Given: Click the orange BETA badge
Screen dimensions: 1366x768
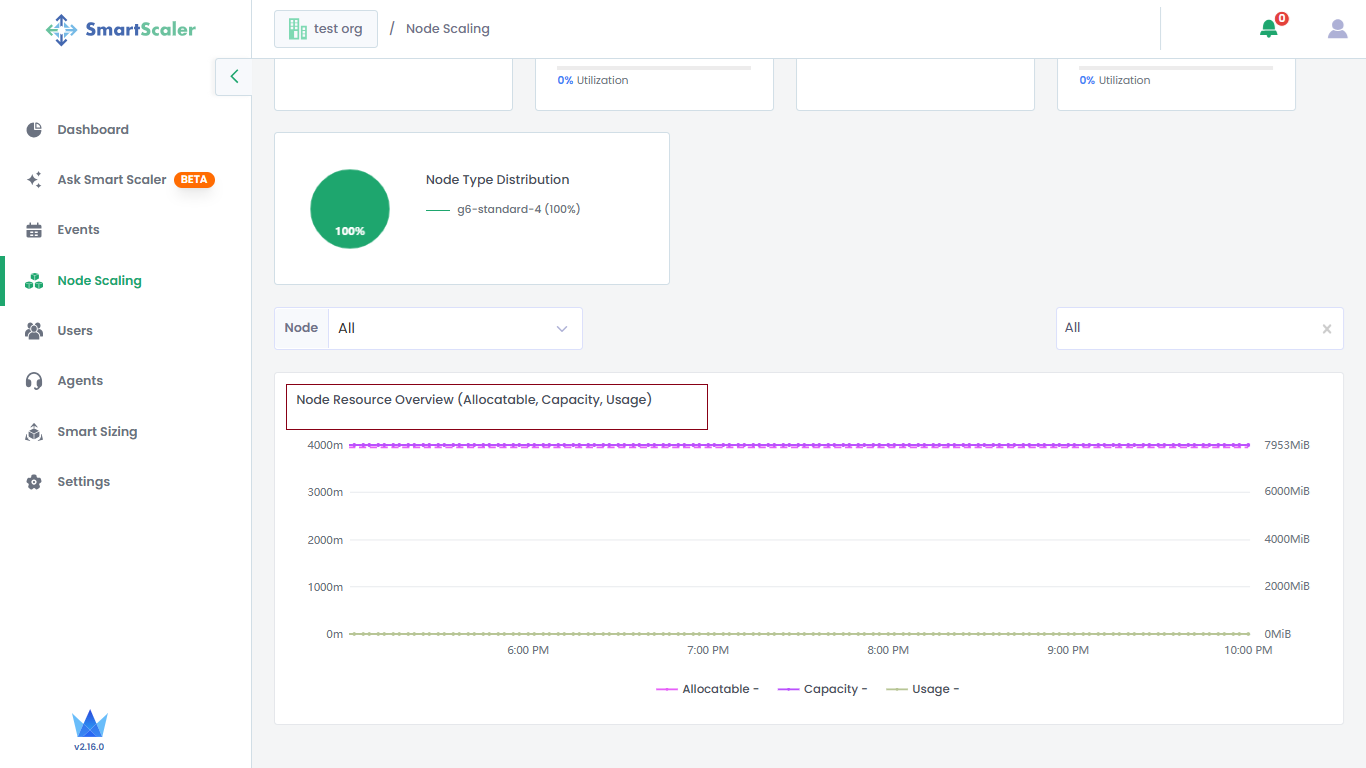Looking at the screenshot, I should 194,180.
